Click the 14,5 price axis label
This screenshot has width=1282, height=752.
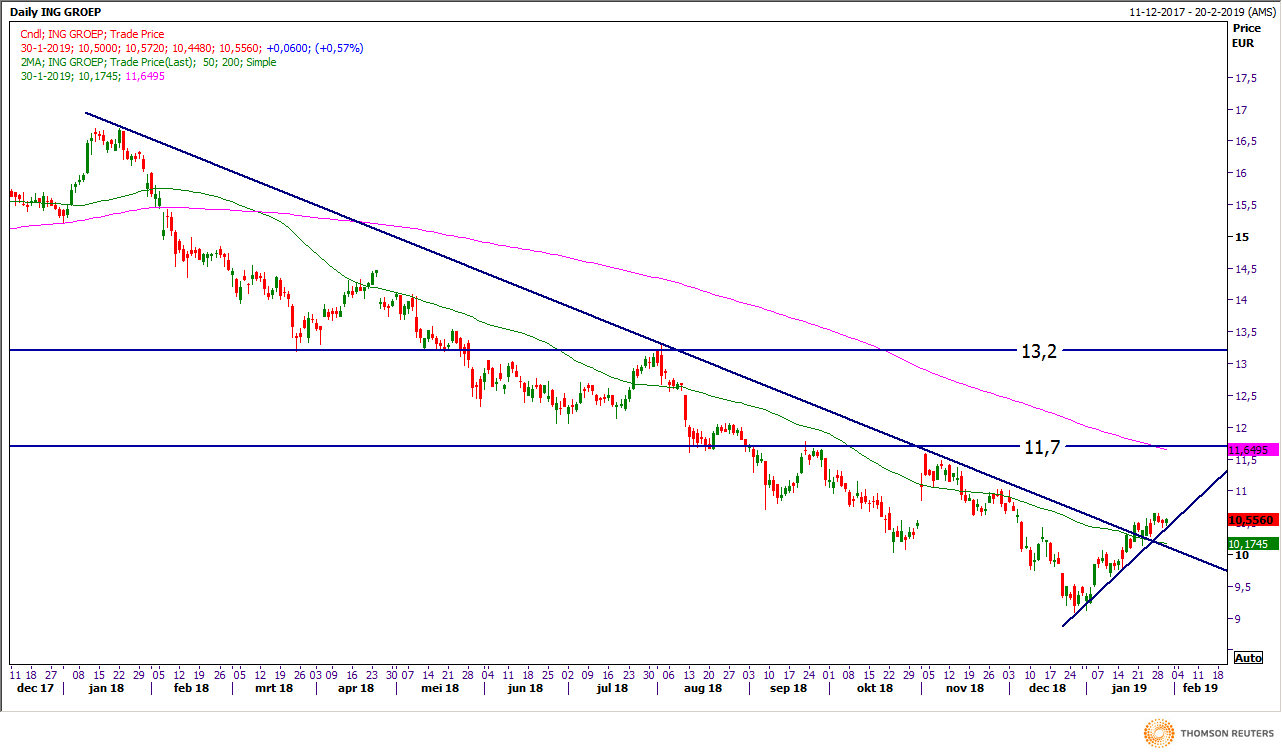[1245, 270]
